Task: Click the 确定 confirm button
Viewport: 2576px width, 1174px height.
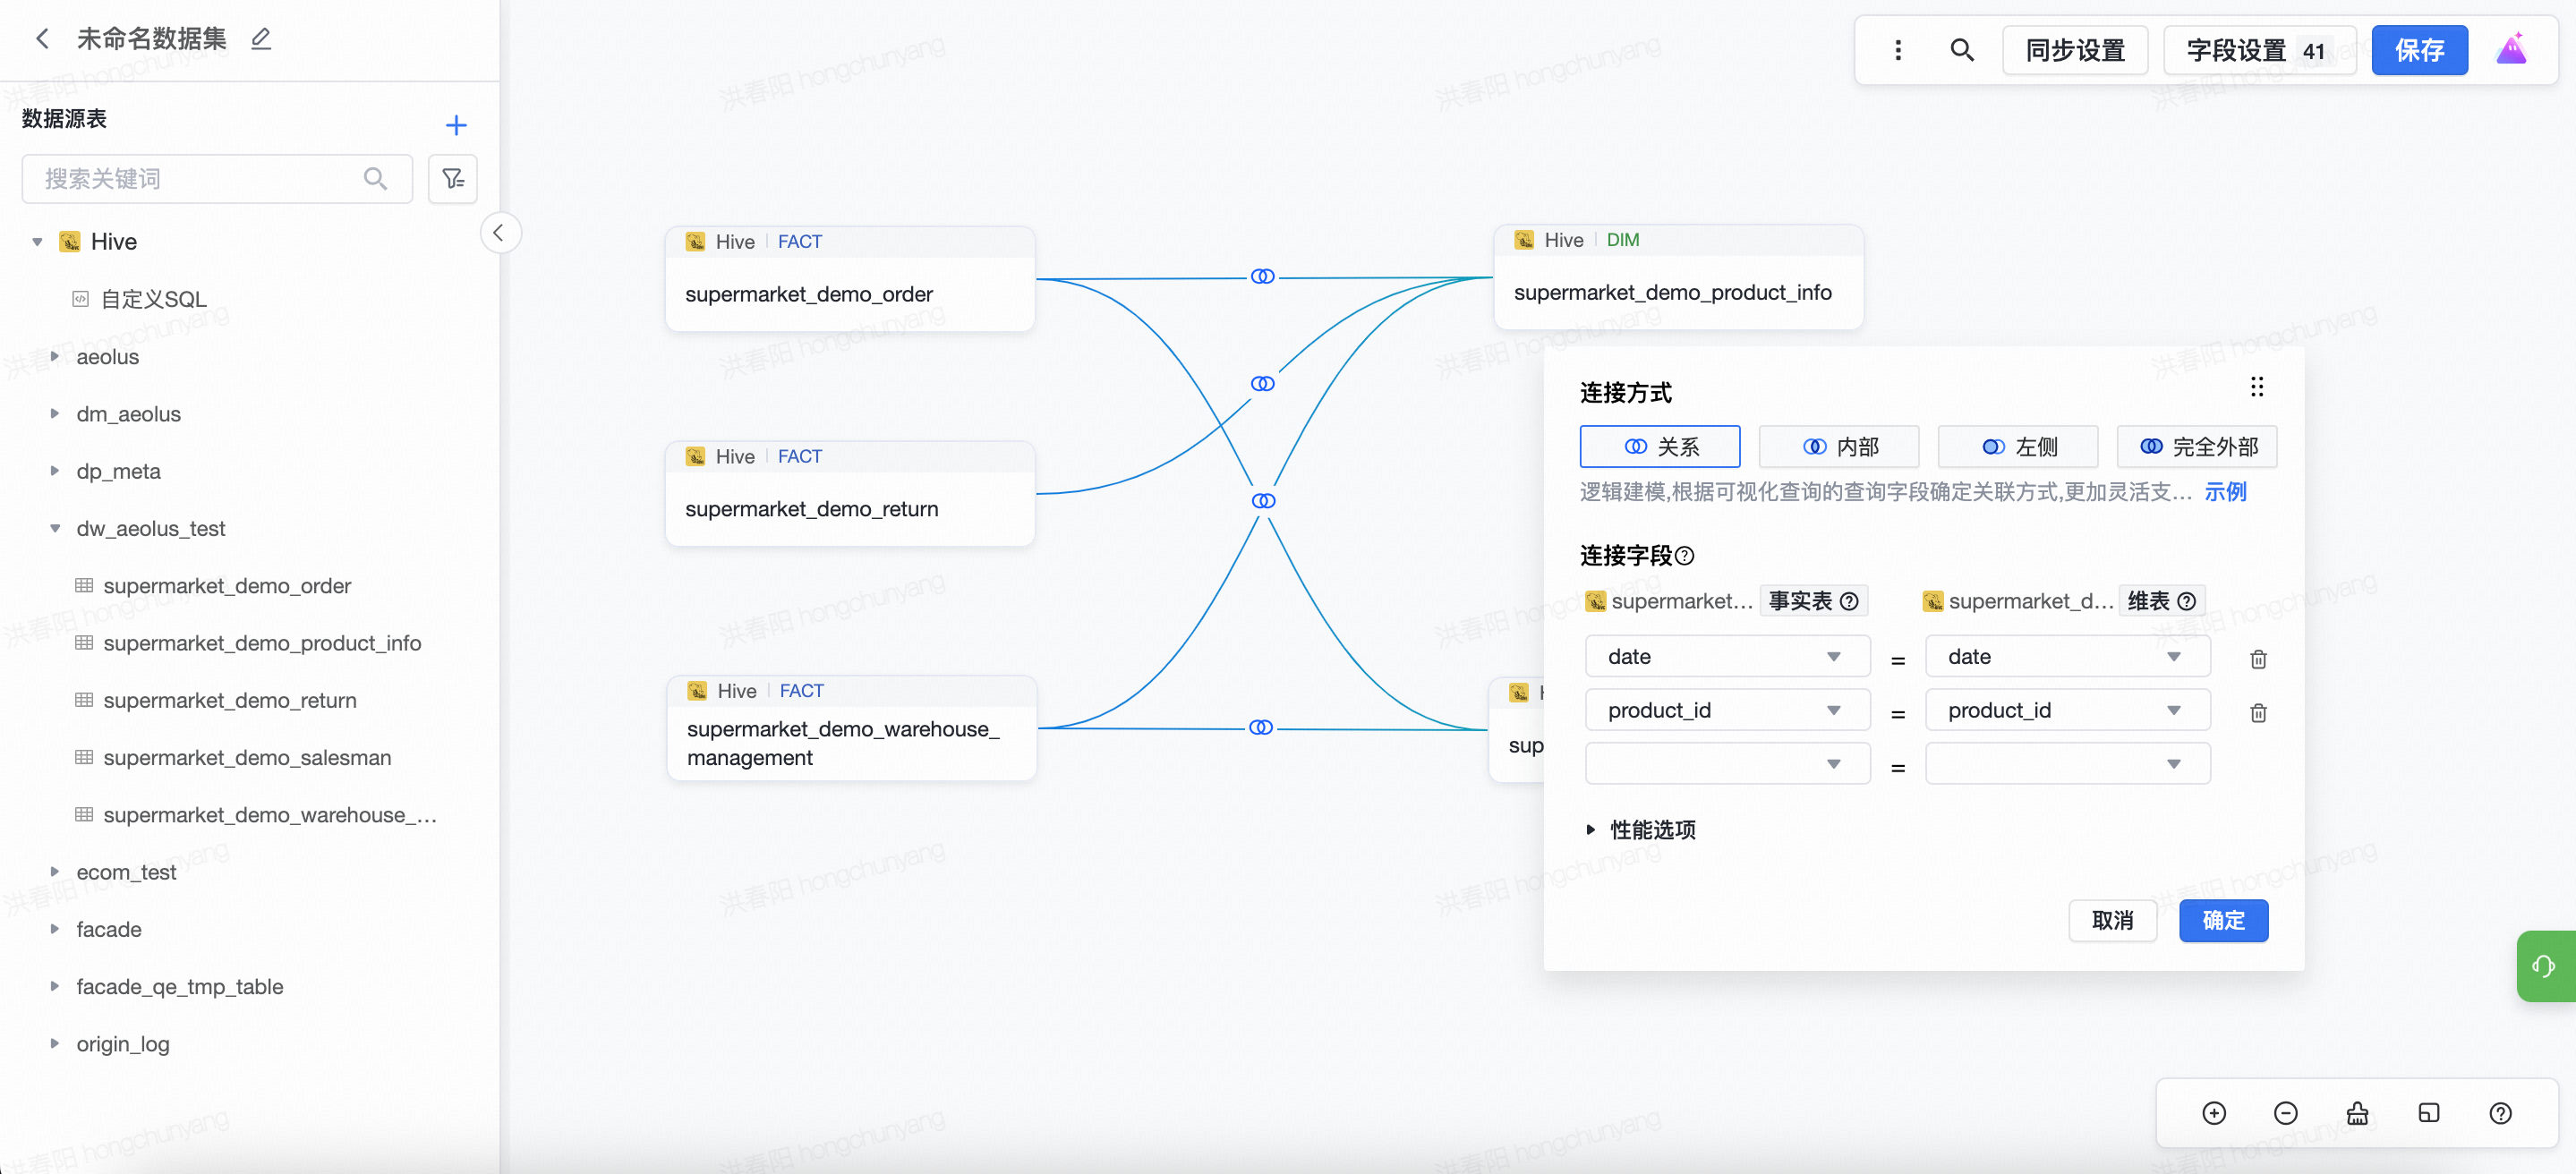Action: [2222, 920]
